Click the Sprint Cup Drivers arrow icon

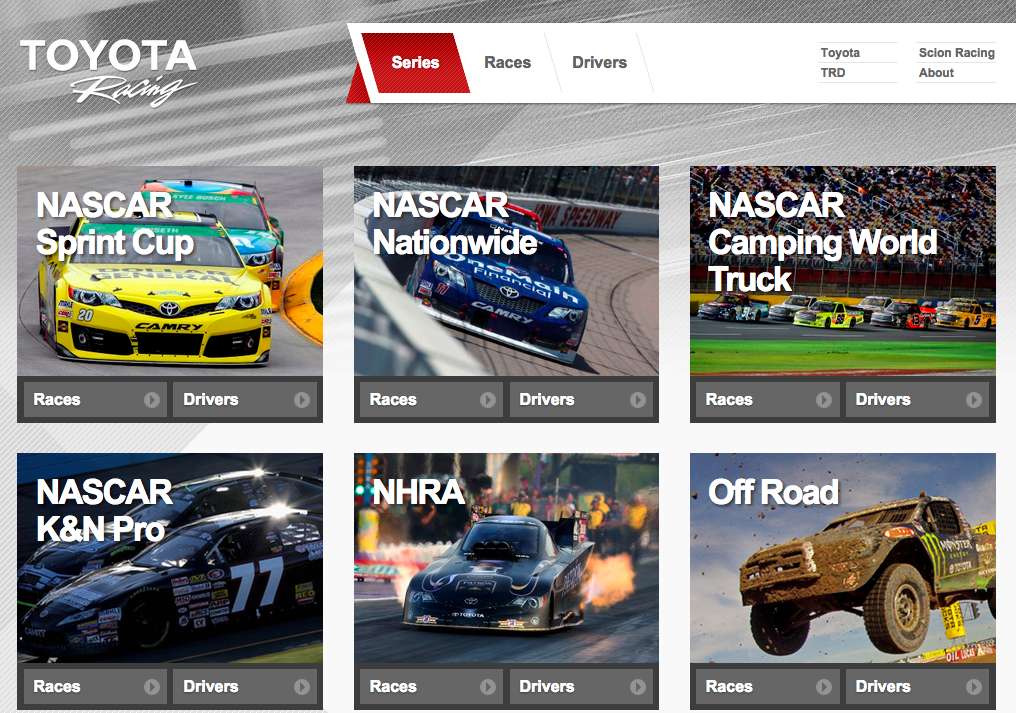301,400
